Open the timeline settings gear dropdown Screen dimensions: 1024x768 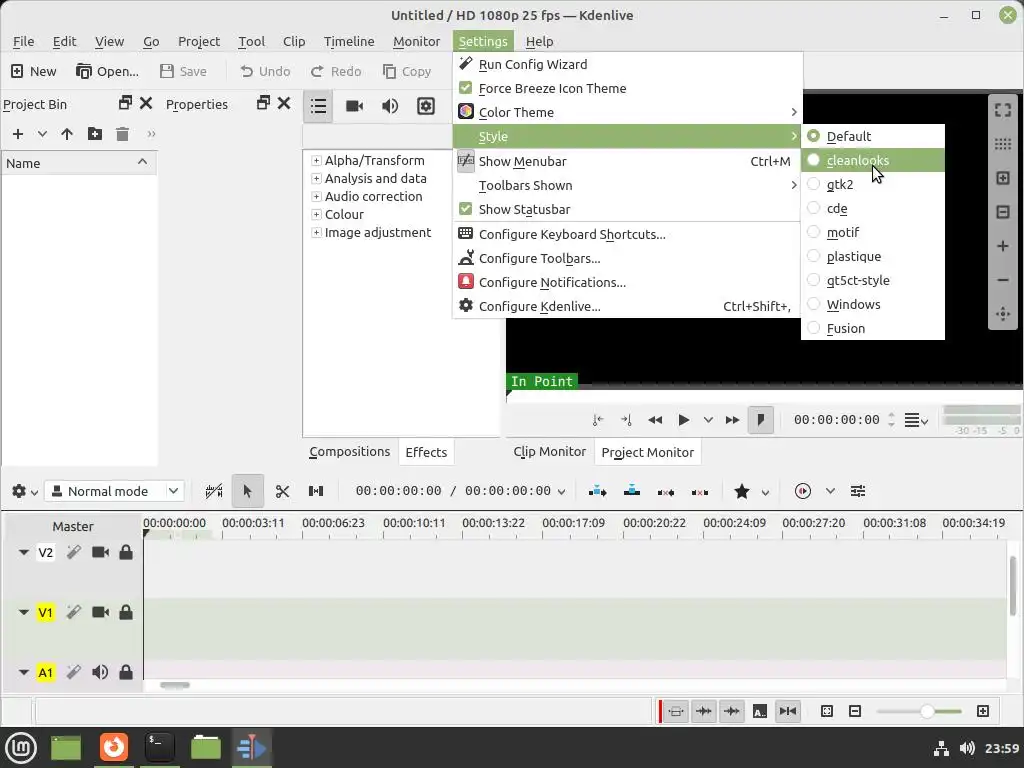[25, 491]
